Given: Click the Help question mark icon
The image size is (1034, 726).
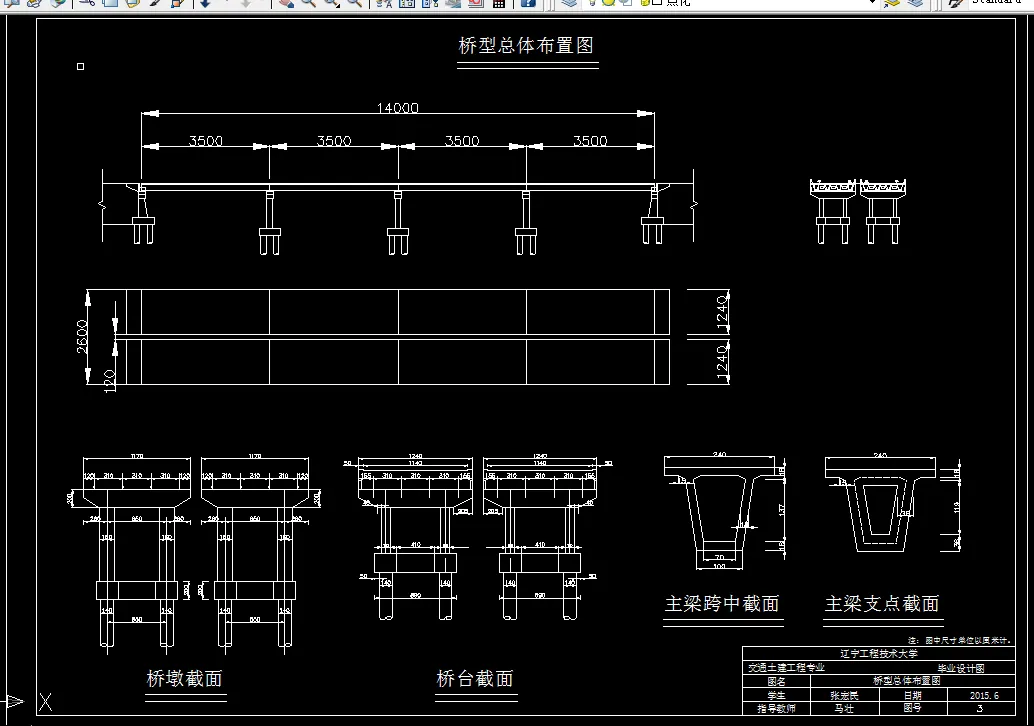Looking at the screenshot, I should (530, 5).
